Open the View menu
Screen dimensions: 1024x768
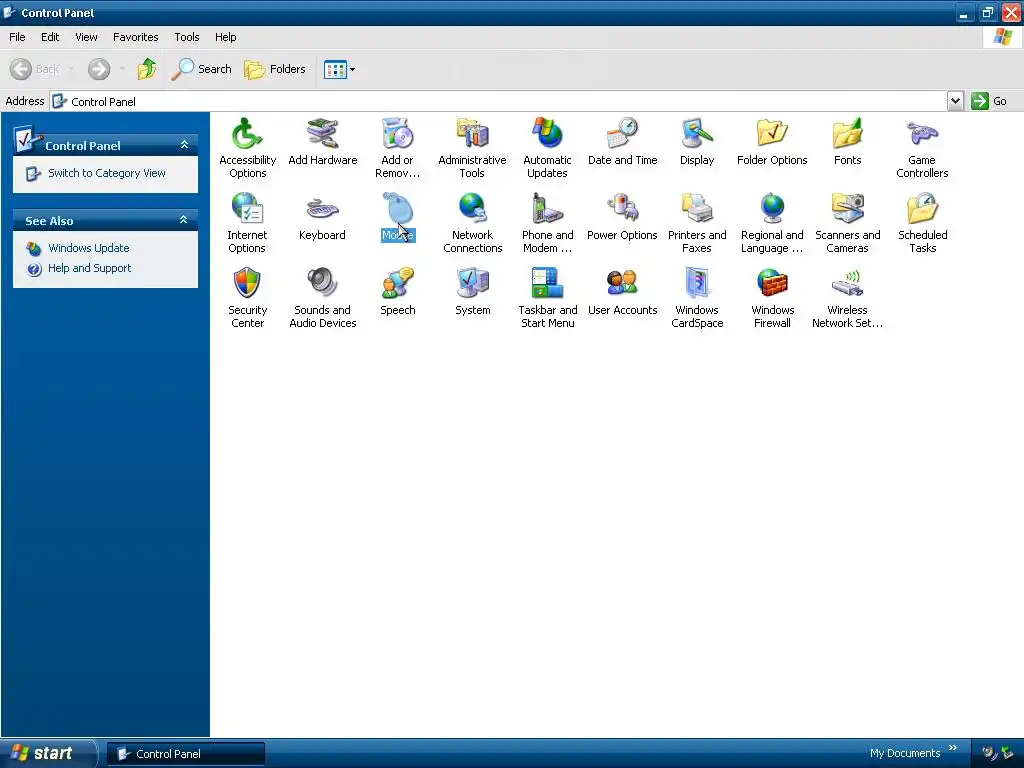coord(86,37)
